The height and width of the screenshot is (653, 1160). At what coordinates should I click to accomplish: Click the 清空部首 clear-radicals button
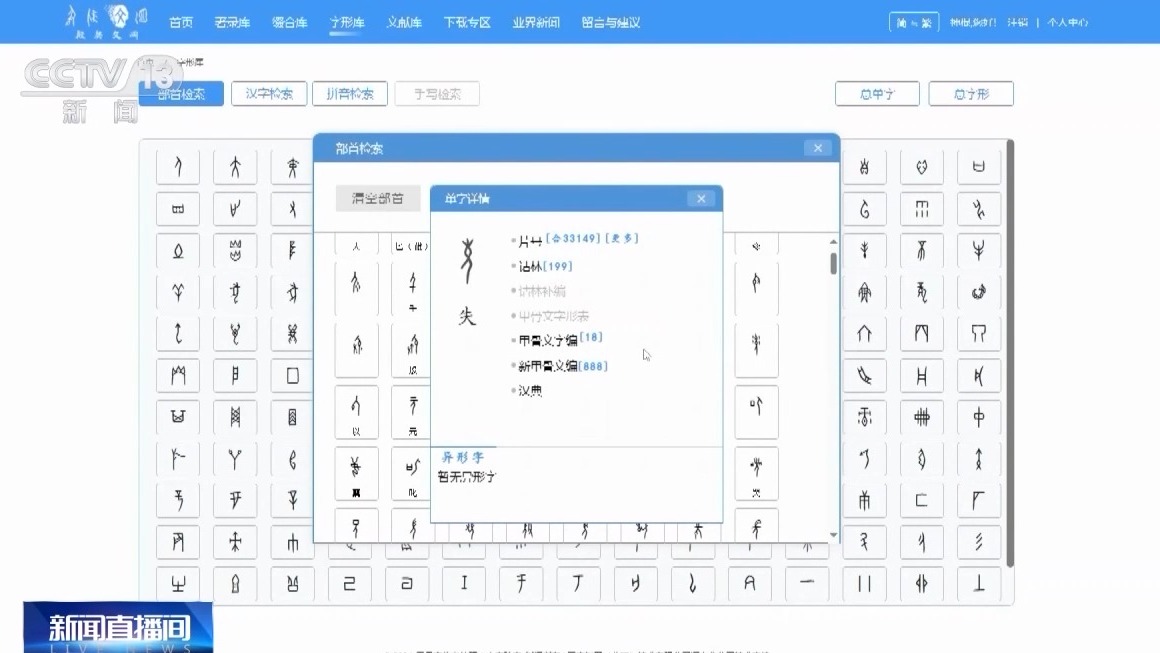377,198
